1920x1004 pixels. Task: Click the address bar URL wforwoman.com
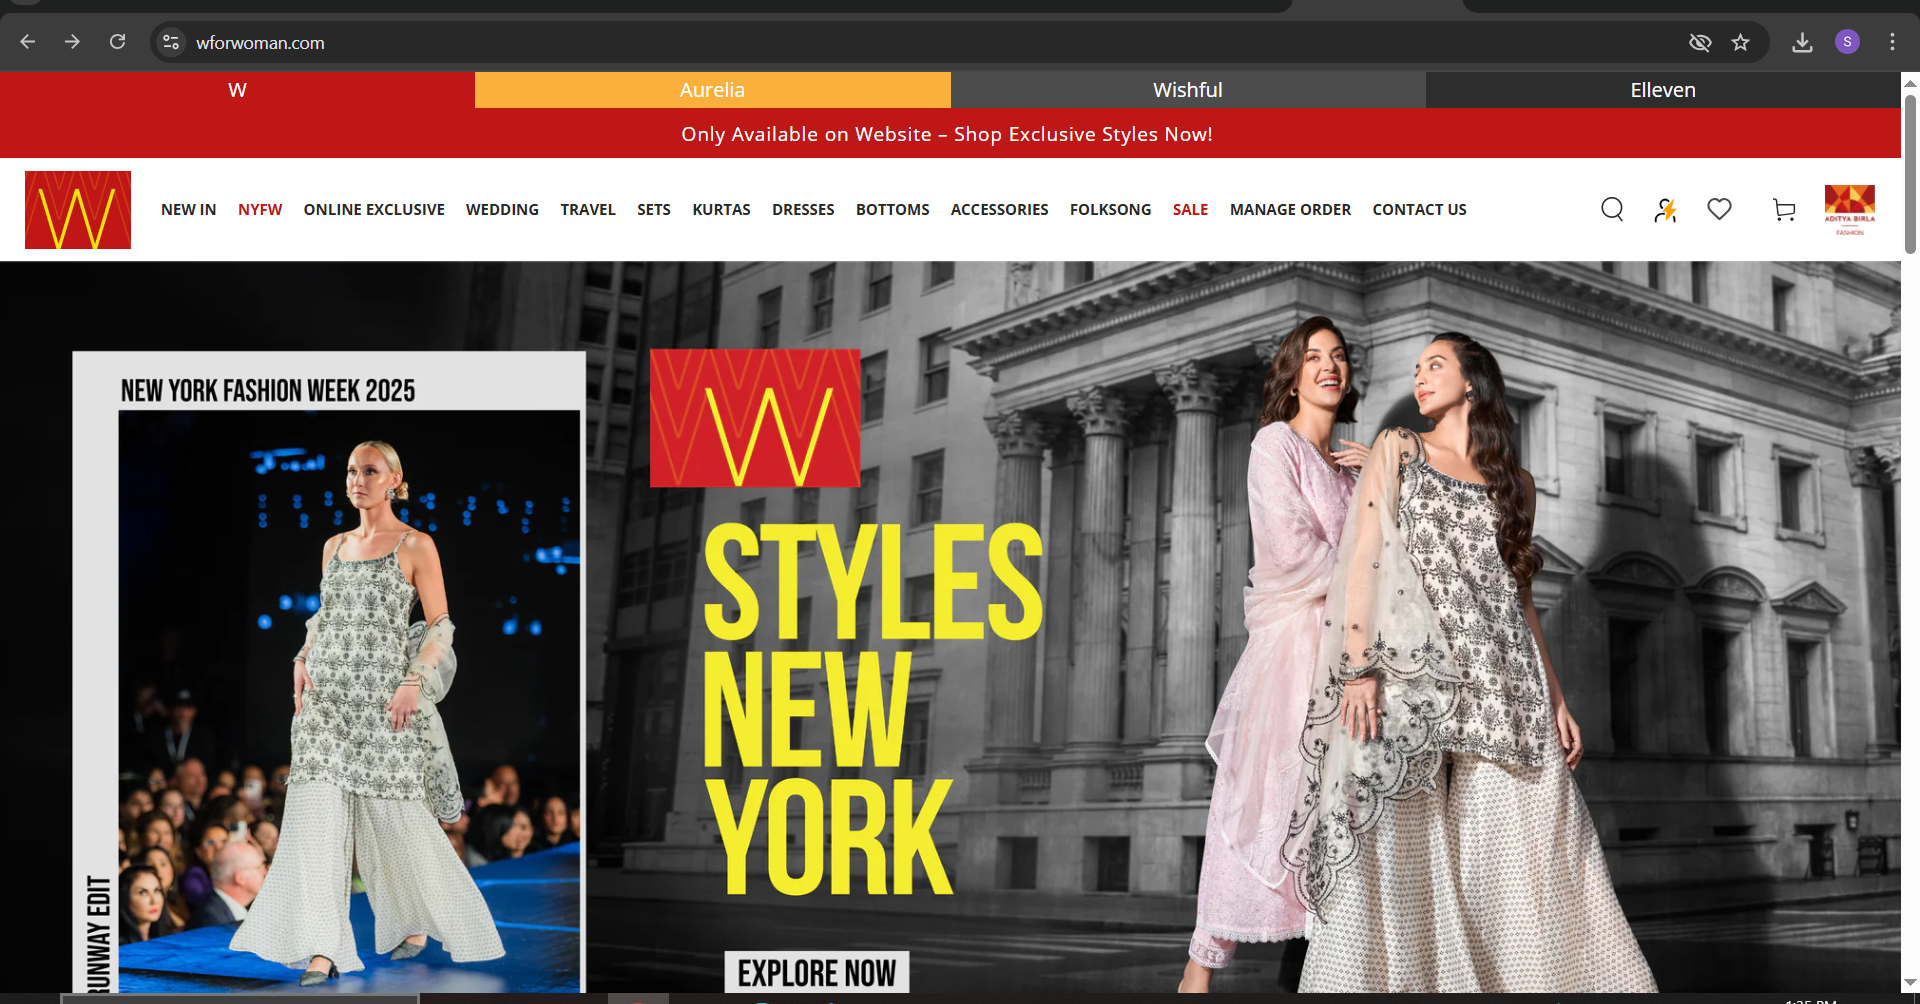tap(260, 43)
